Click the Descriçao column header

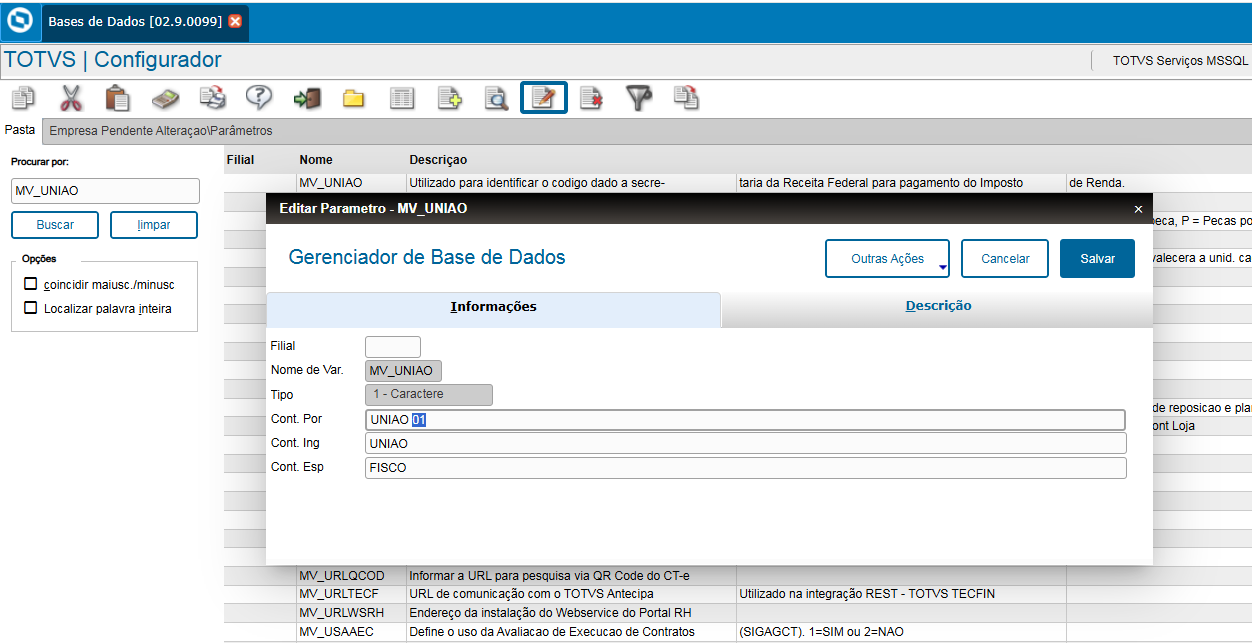(x=438, y=160)
